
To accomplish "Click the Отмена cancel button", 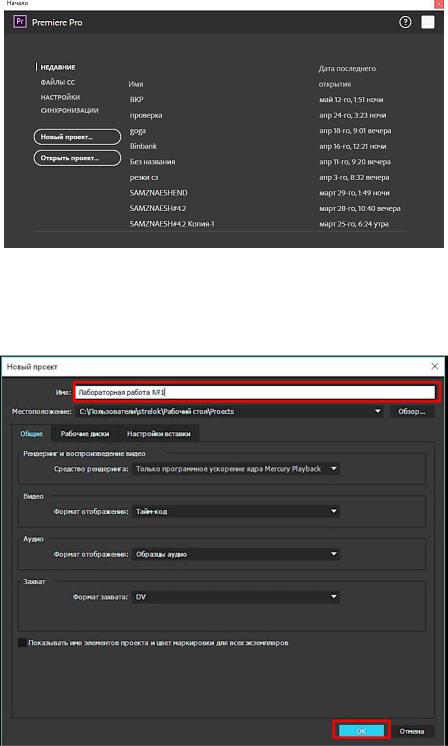I will point(412,731).
